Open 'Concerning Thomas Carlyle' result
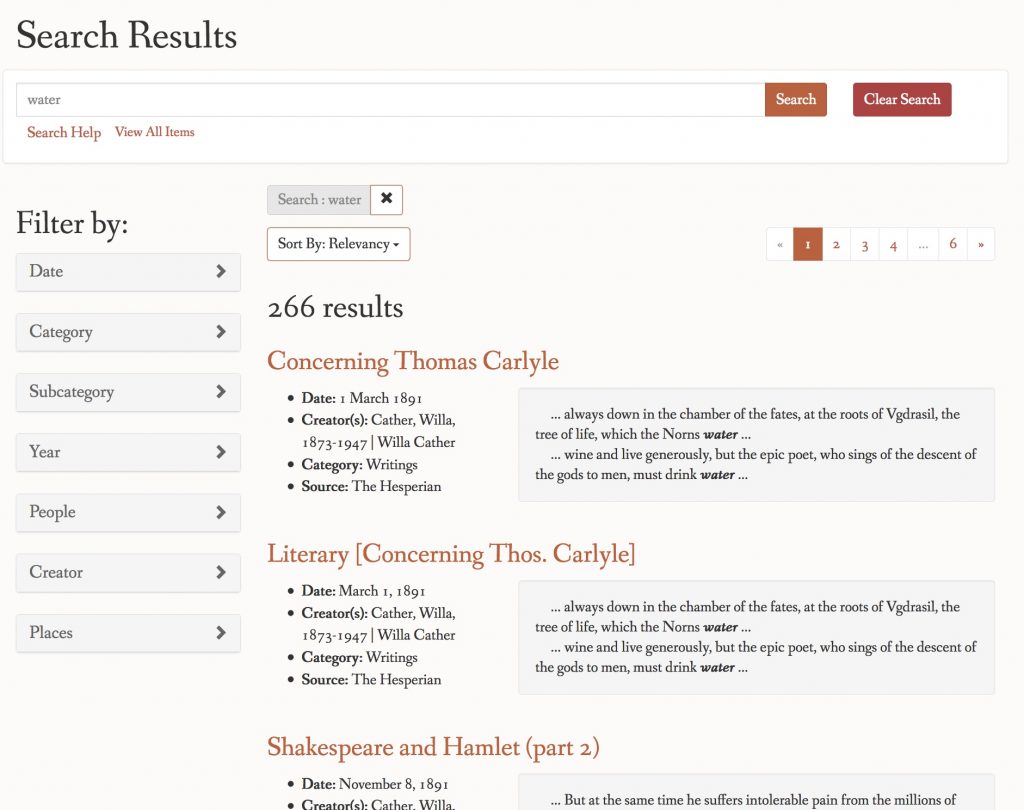1024x810 pixels. [x=412, y=362]
